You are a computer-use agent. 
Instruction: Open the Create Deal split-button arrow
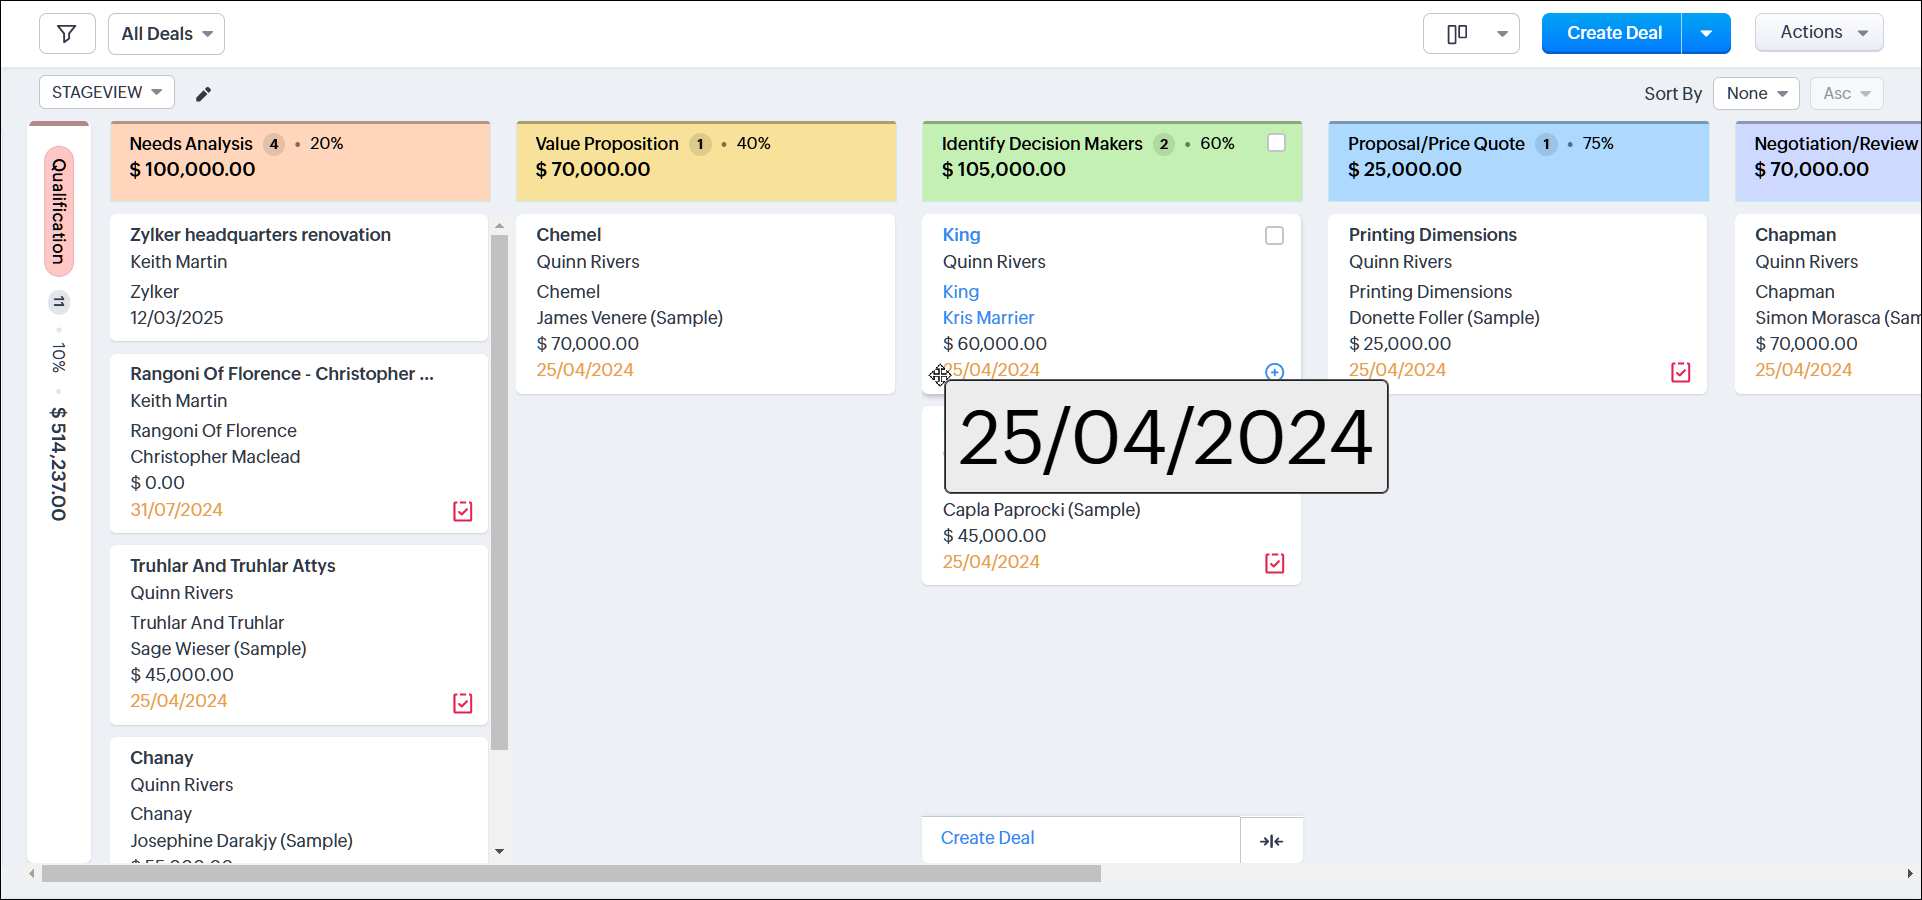1704,33
